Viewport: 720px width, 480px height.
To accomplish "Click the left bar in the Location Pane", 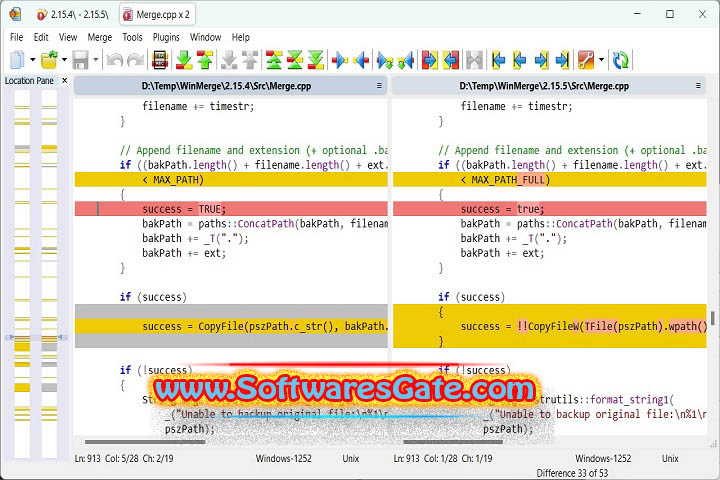I will point(22,273).
